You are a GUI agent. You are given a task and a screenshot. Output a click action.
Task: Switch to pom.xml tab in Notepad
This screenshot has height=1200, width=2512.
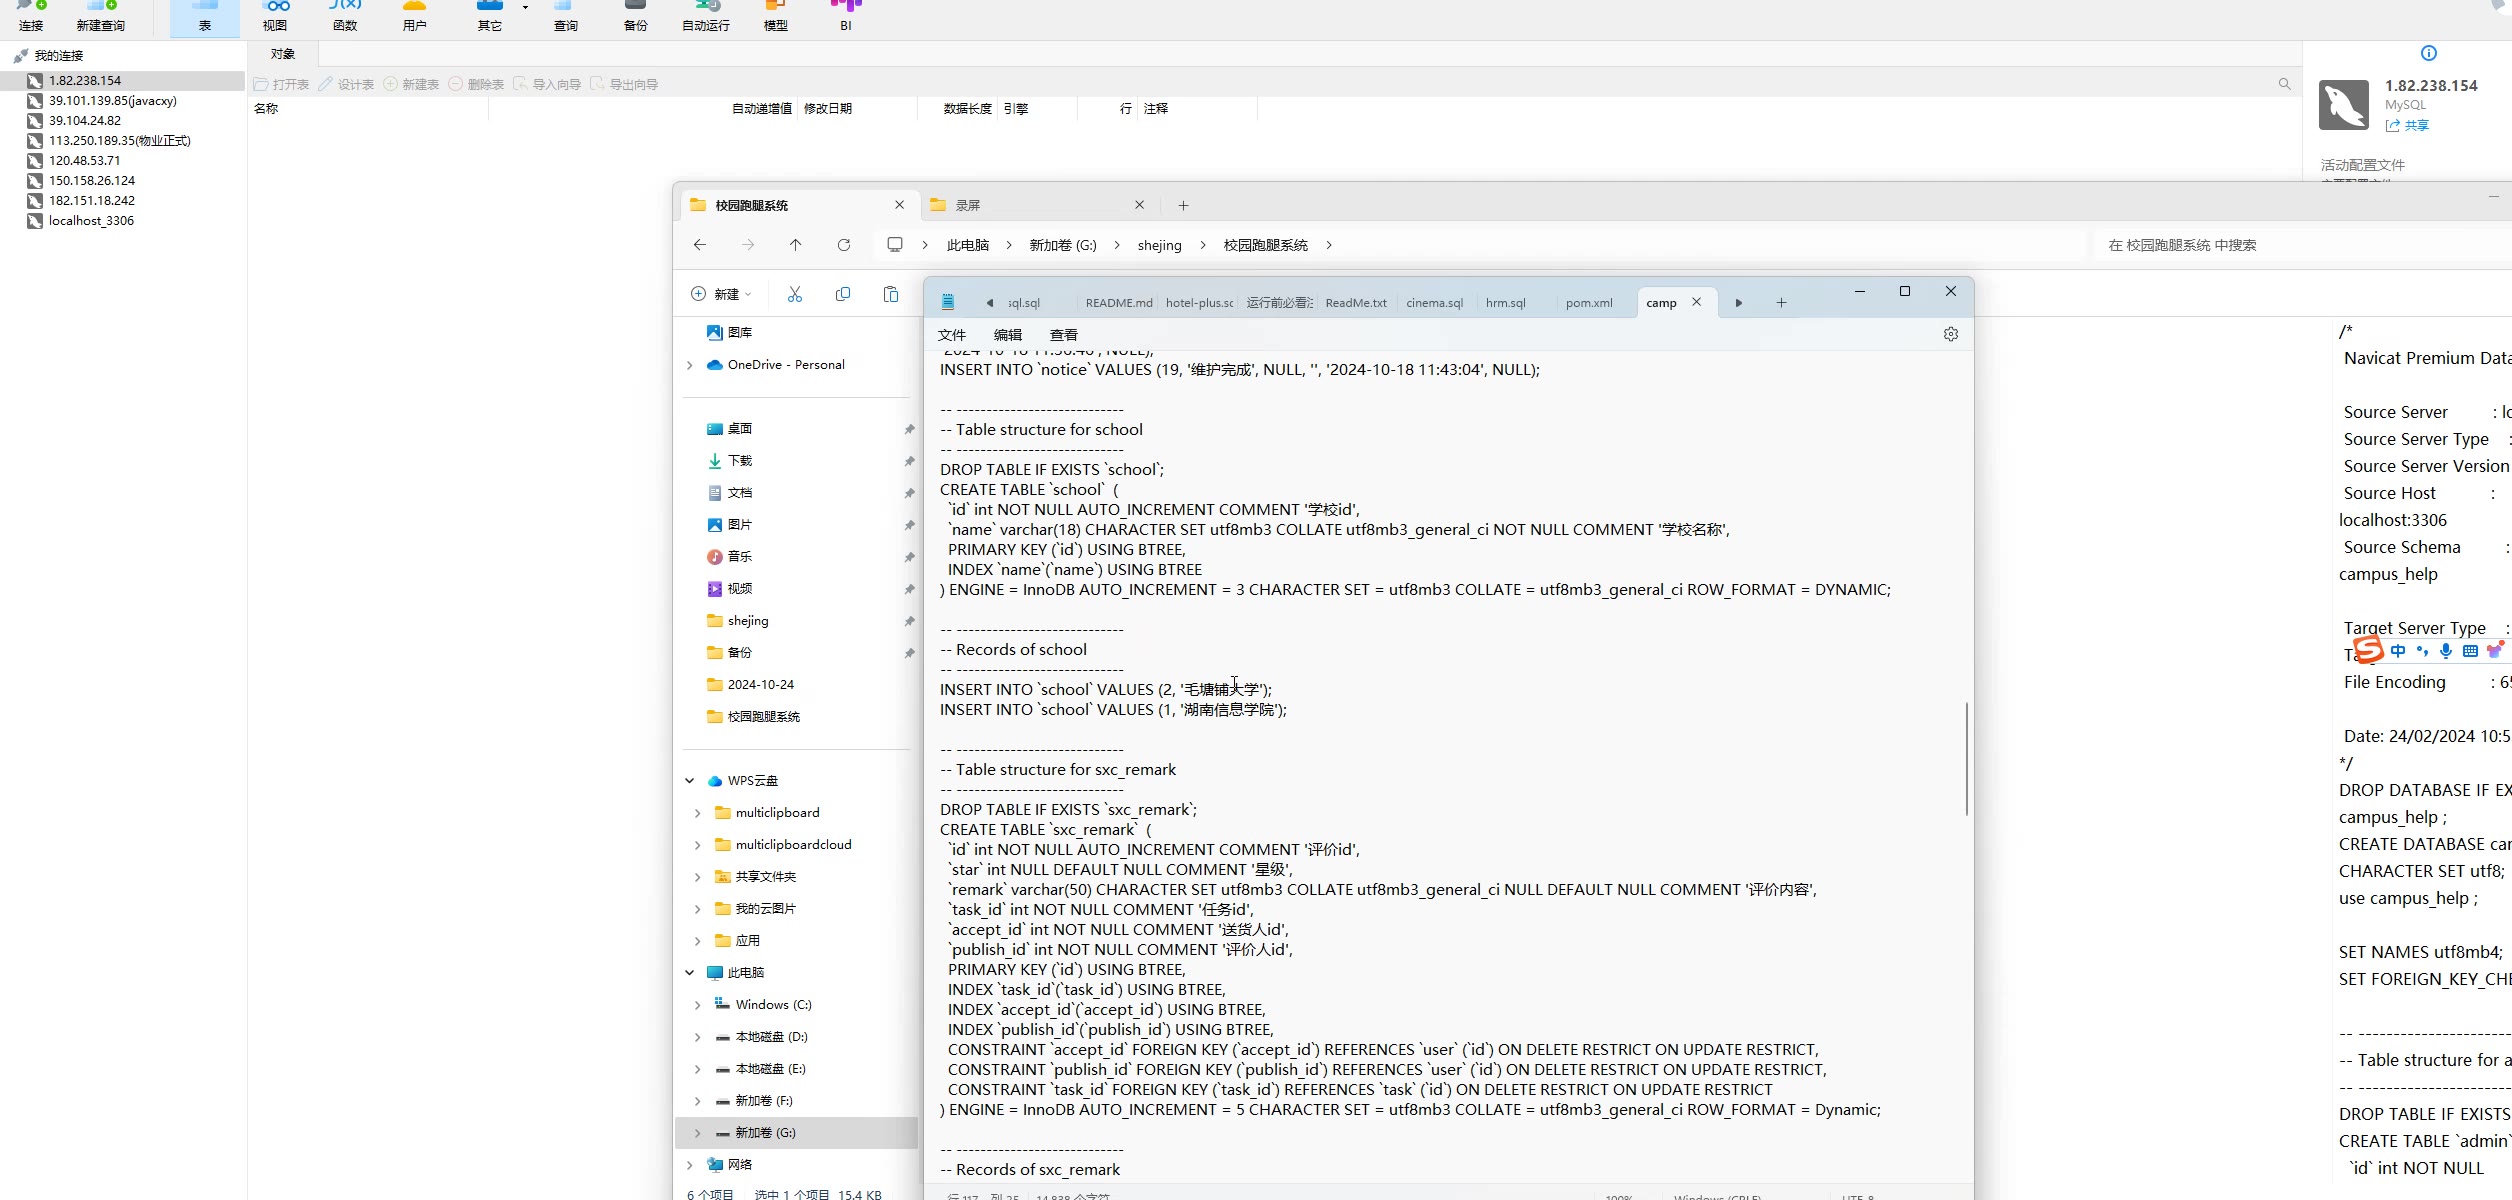click(x=1589, y=303)
